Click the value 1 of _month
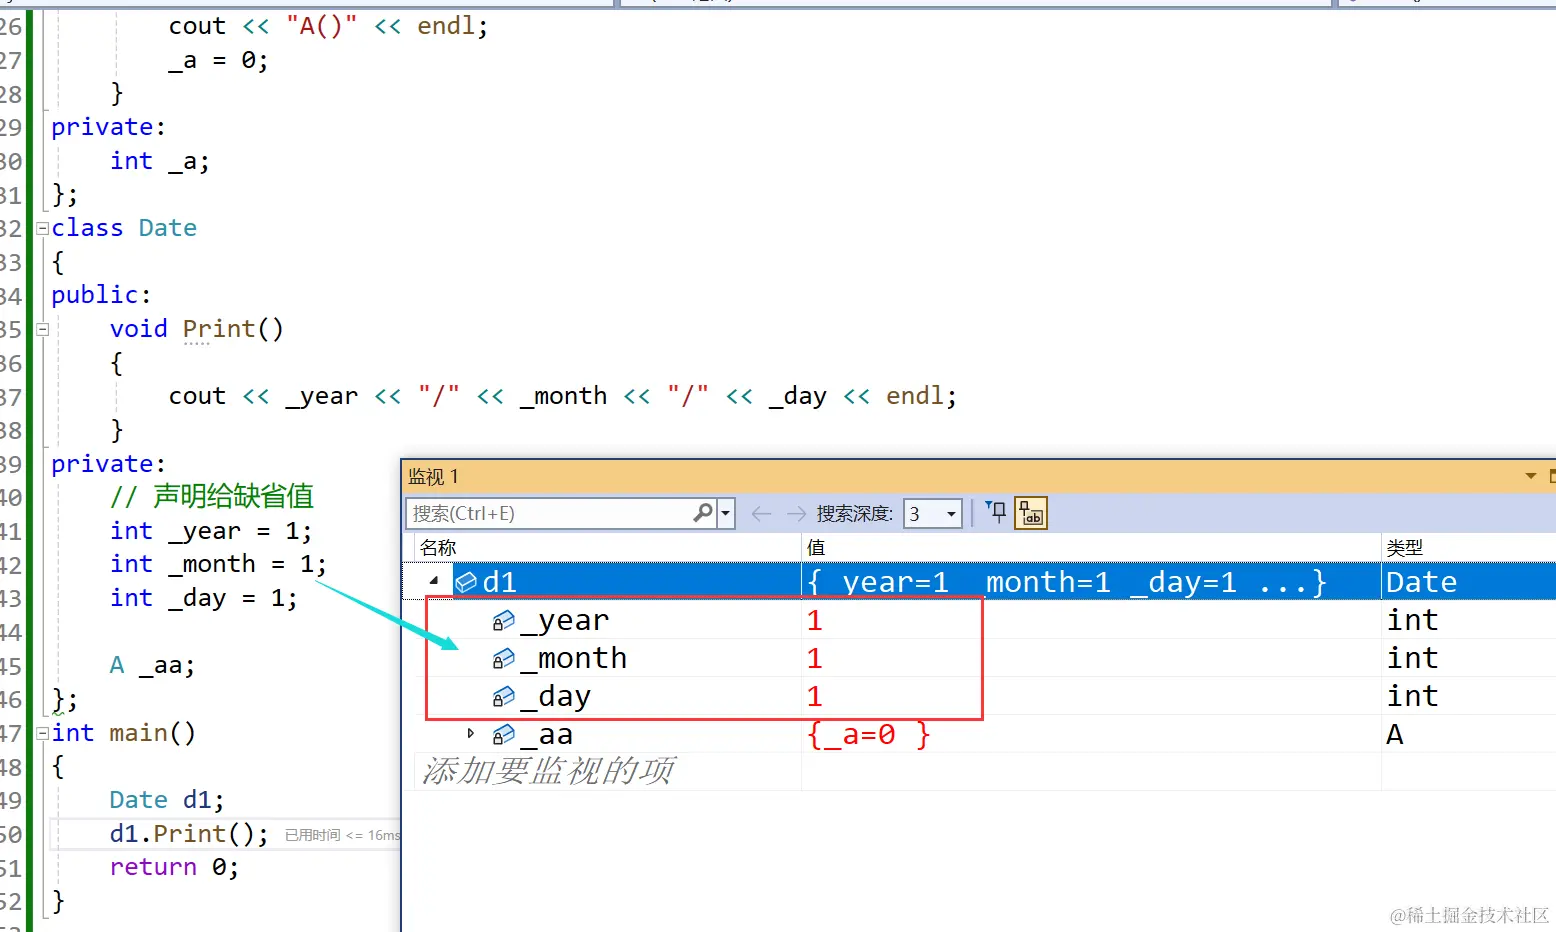This screenshot has height=932, width=1556. click(x=815, y=659)
